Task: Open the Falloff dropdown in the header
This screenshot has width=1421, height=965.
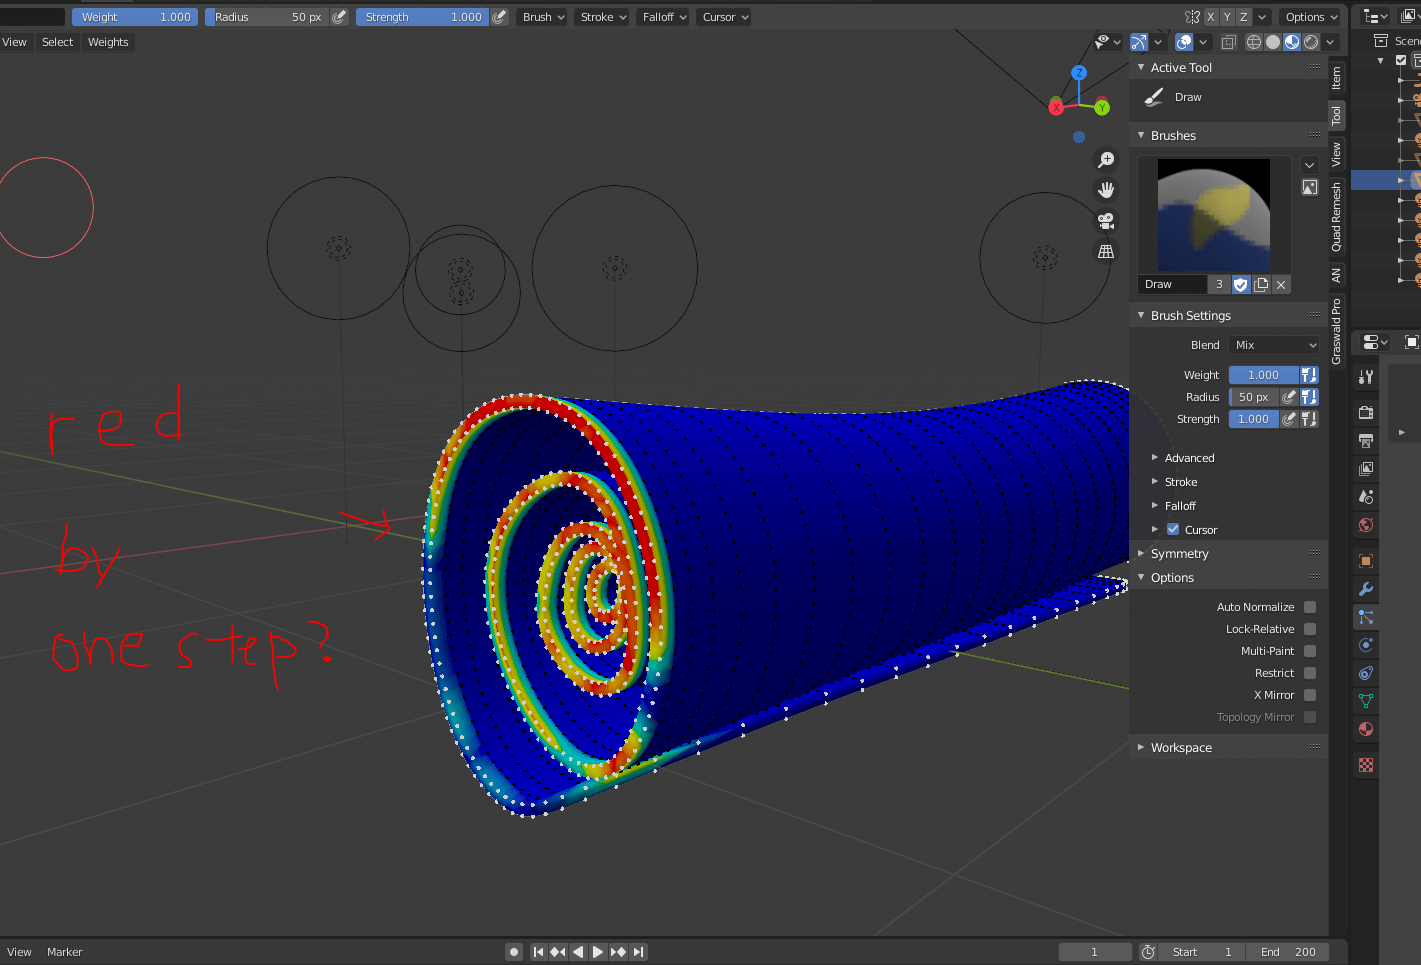Action: [662, 16]
